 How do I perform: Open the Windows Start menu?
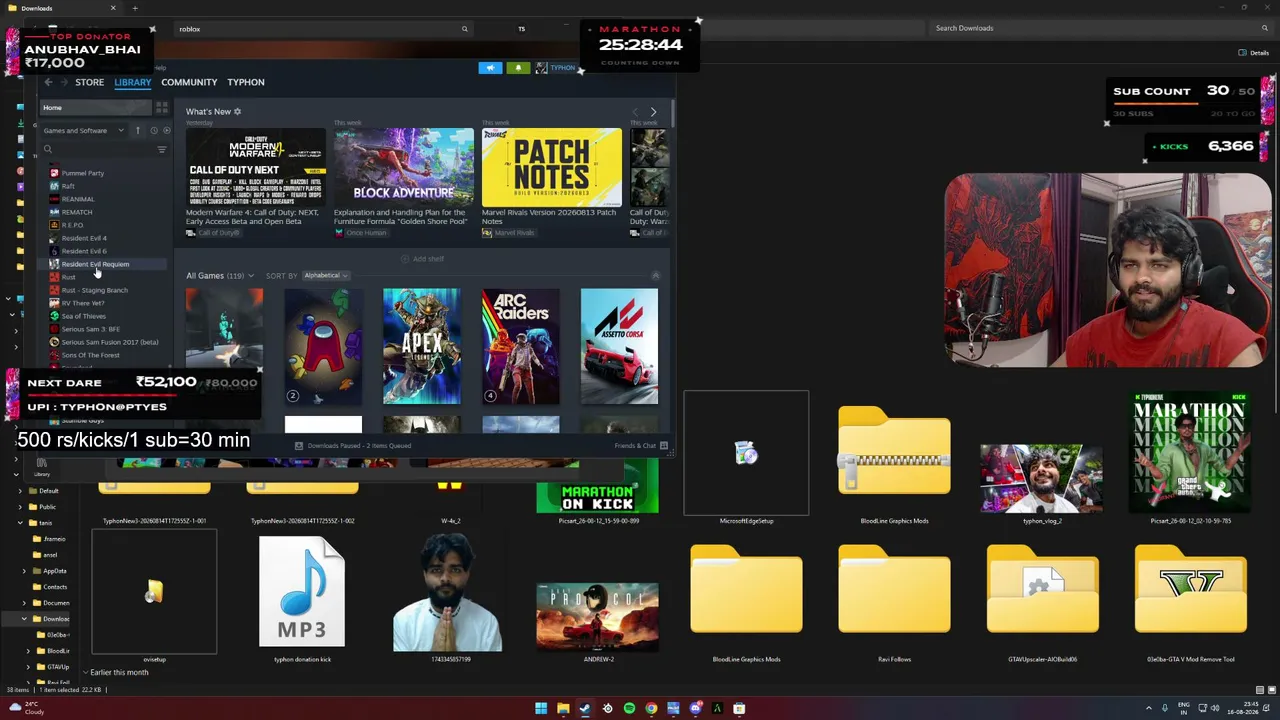click(541, 709)
